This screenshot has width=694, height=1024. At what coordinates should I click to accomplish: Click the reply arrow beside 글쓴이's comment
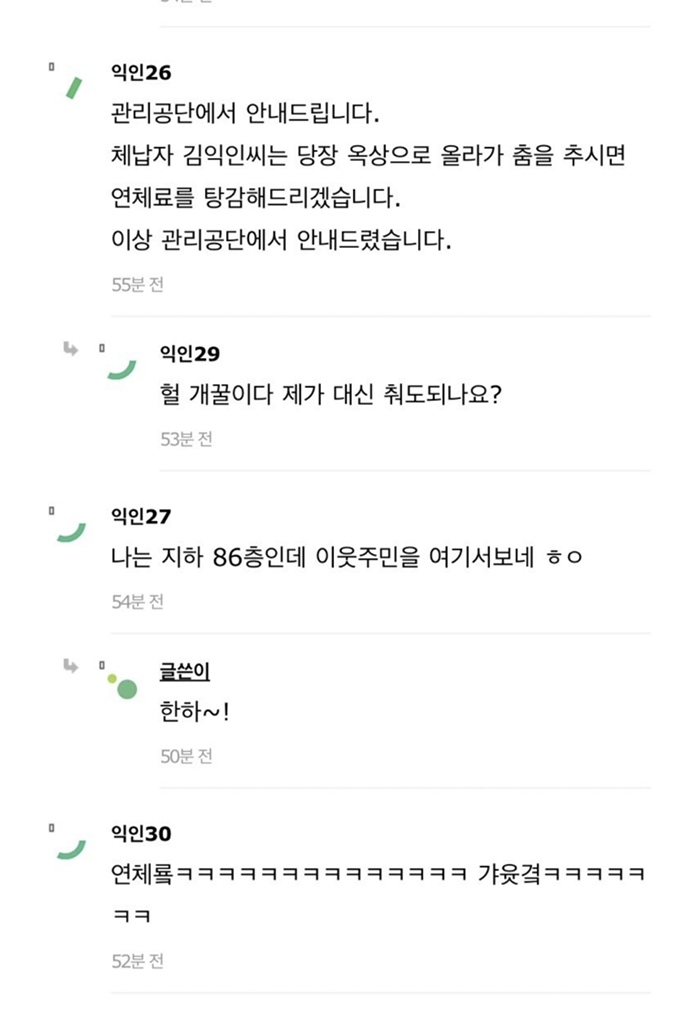71,665
